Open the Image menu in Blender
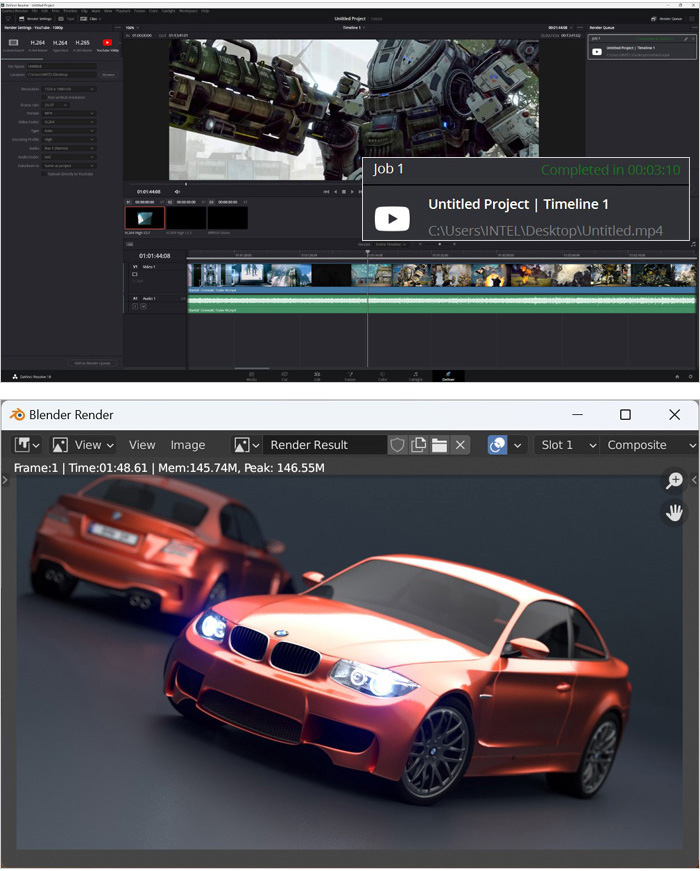This screenshot has height=871, width=700. click(187, 445)
